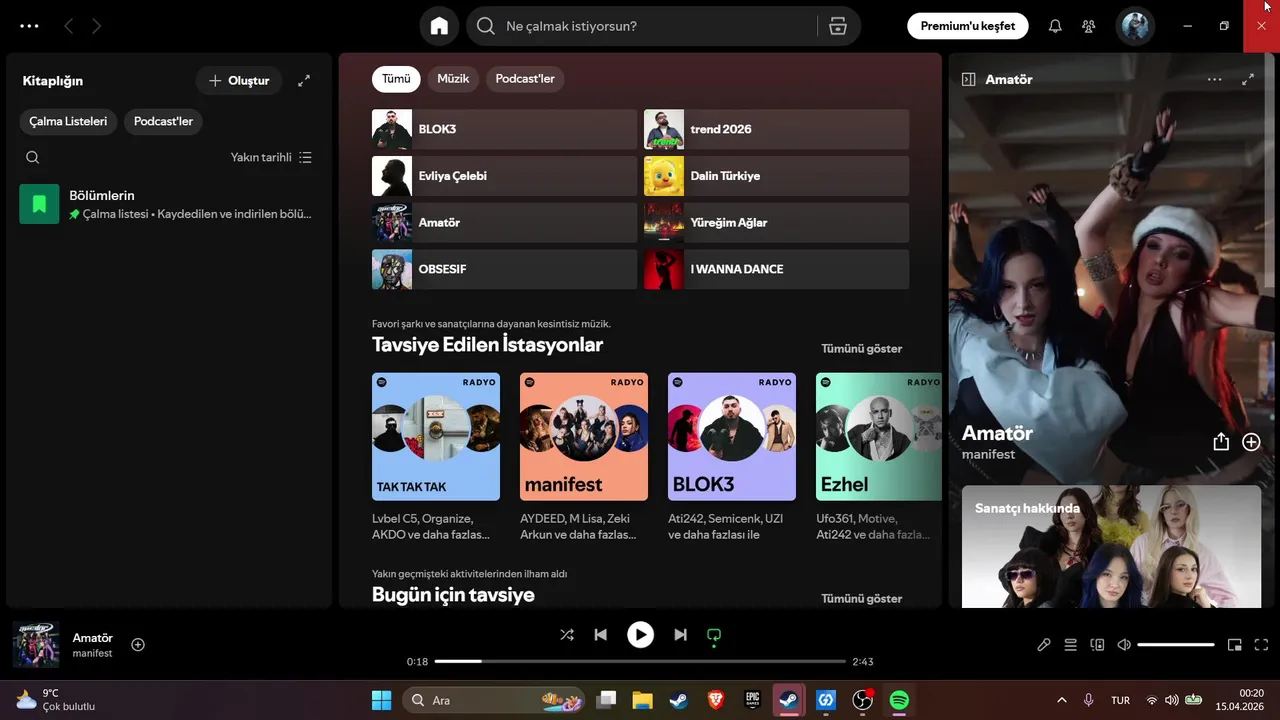Share the Amatör track
The height and width of the screenshot is (720, 1280).
[x=1221, y=442]
